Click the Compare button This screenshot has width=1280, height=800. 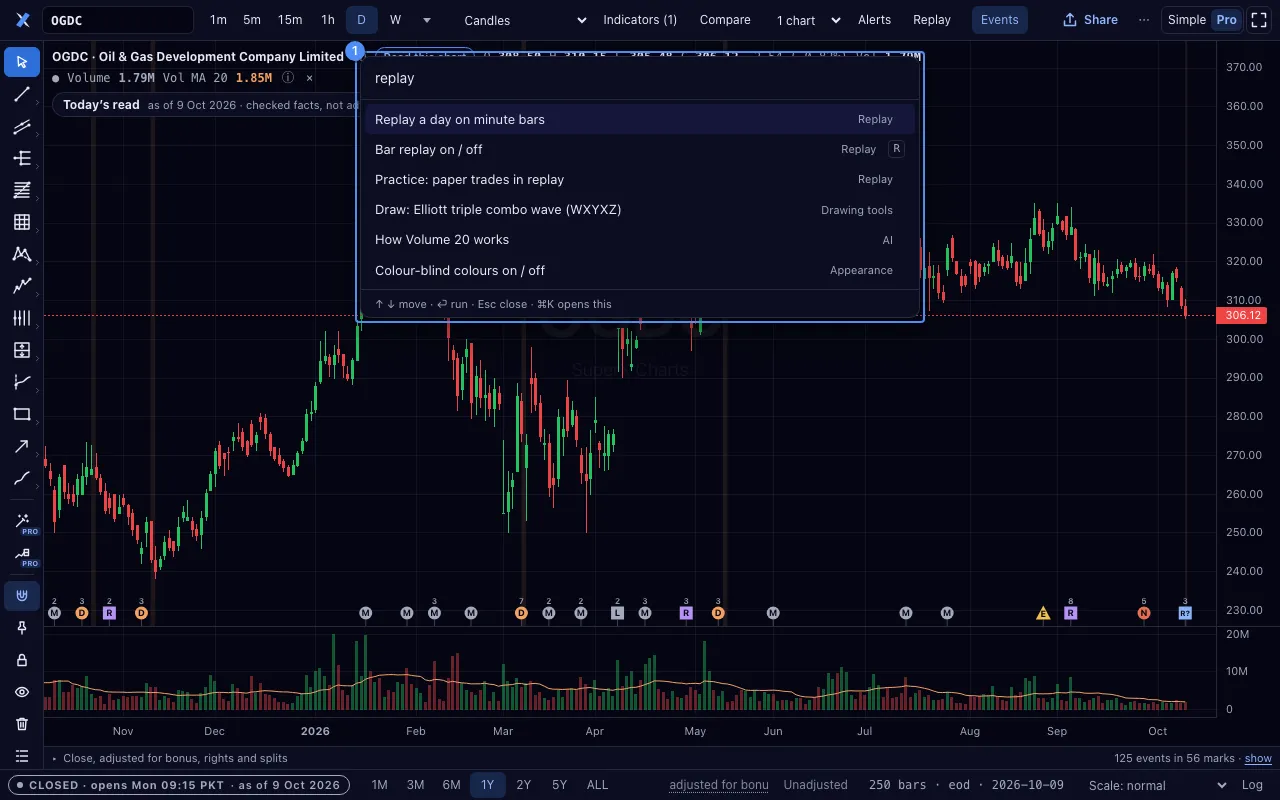pyautogui.click(x=725, y=20)
